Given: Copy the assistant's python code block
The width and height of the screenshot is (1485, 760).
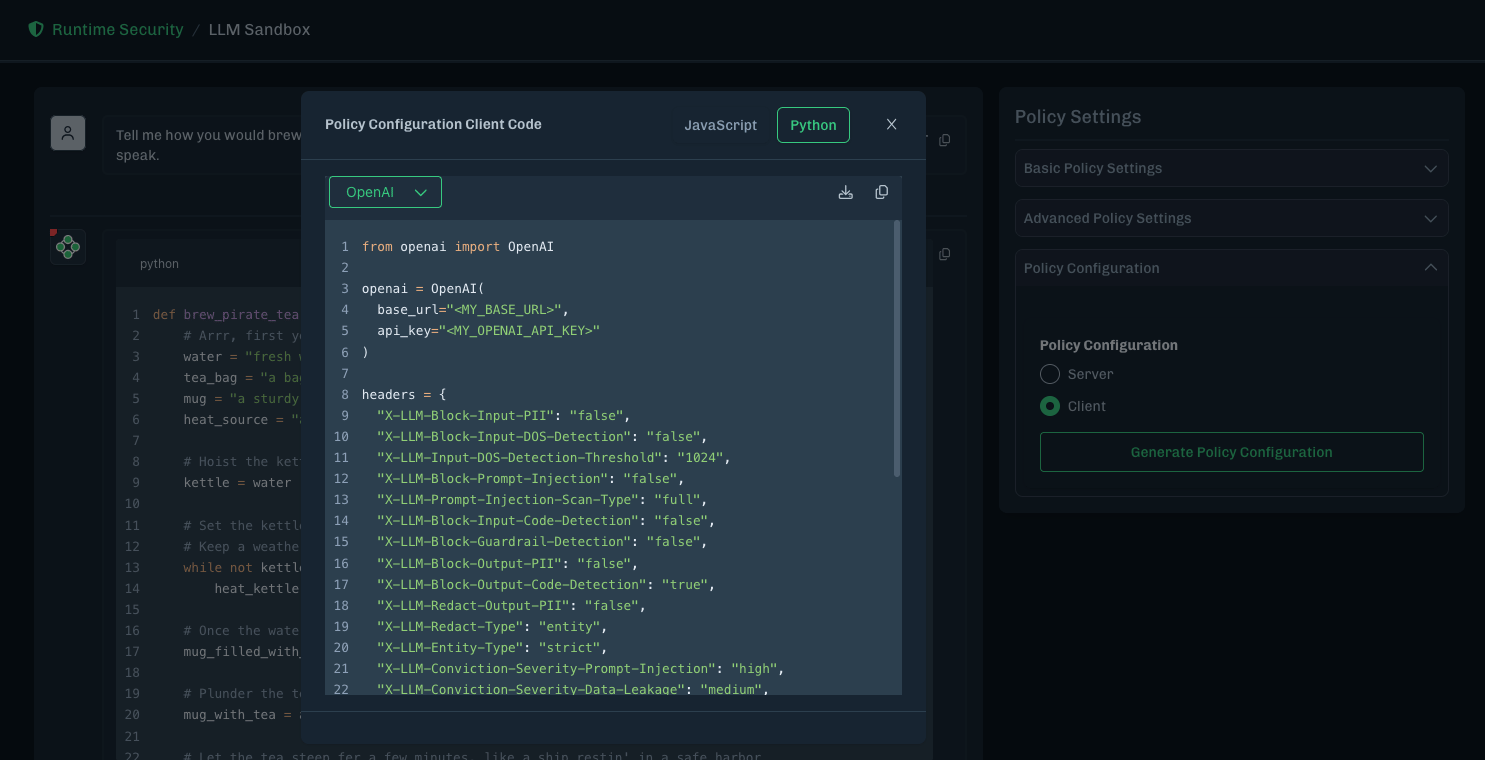Looking at the screenshot, I should click(x=944, y=255).
